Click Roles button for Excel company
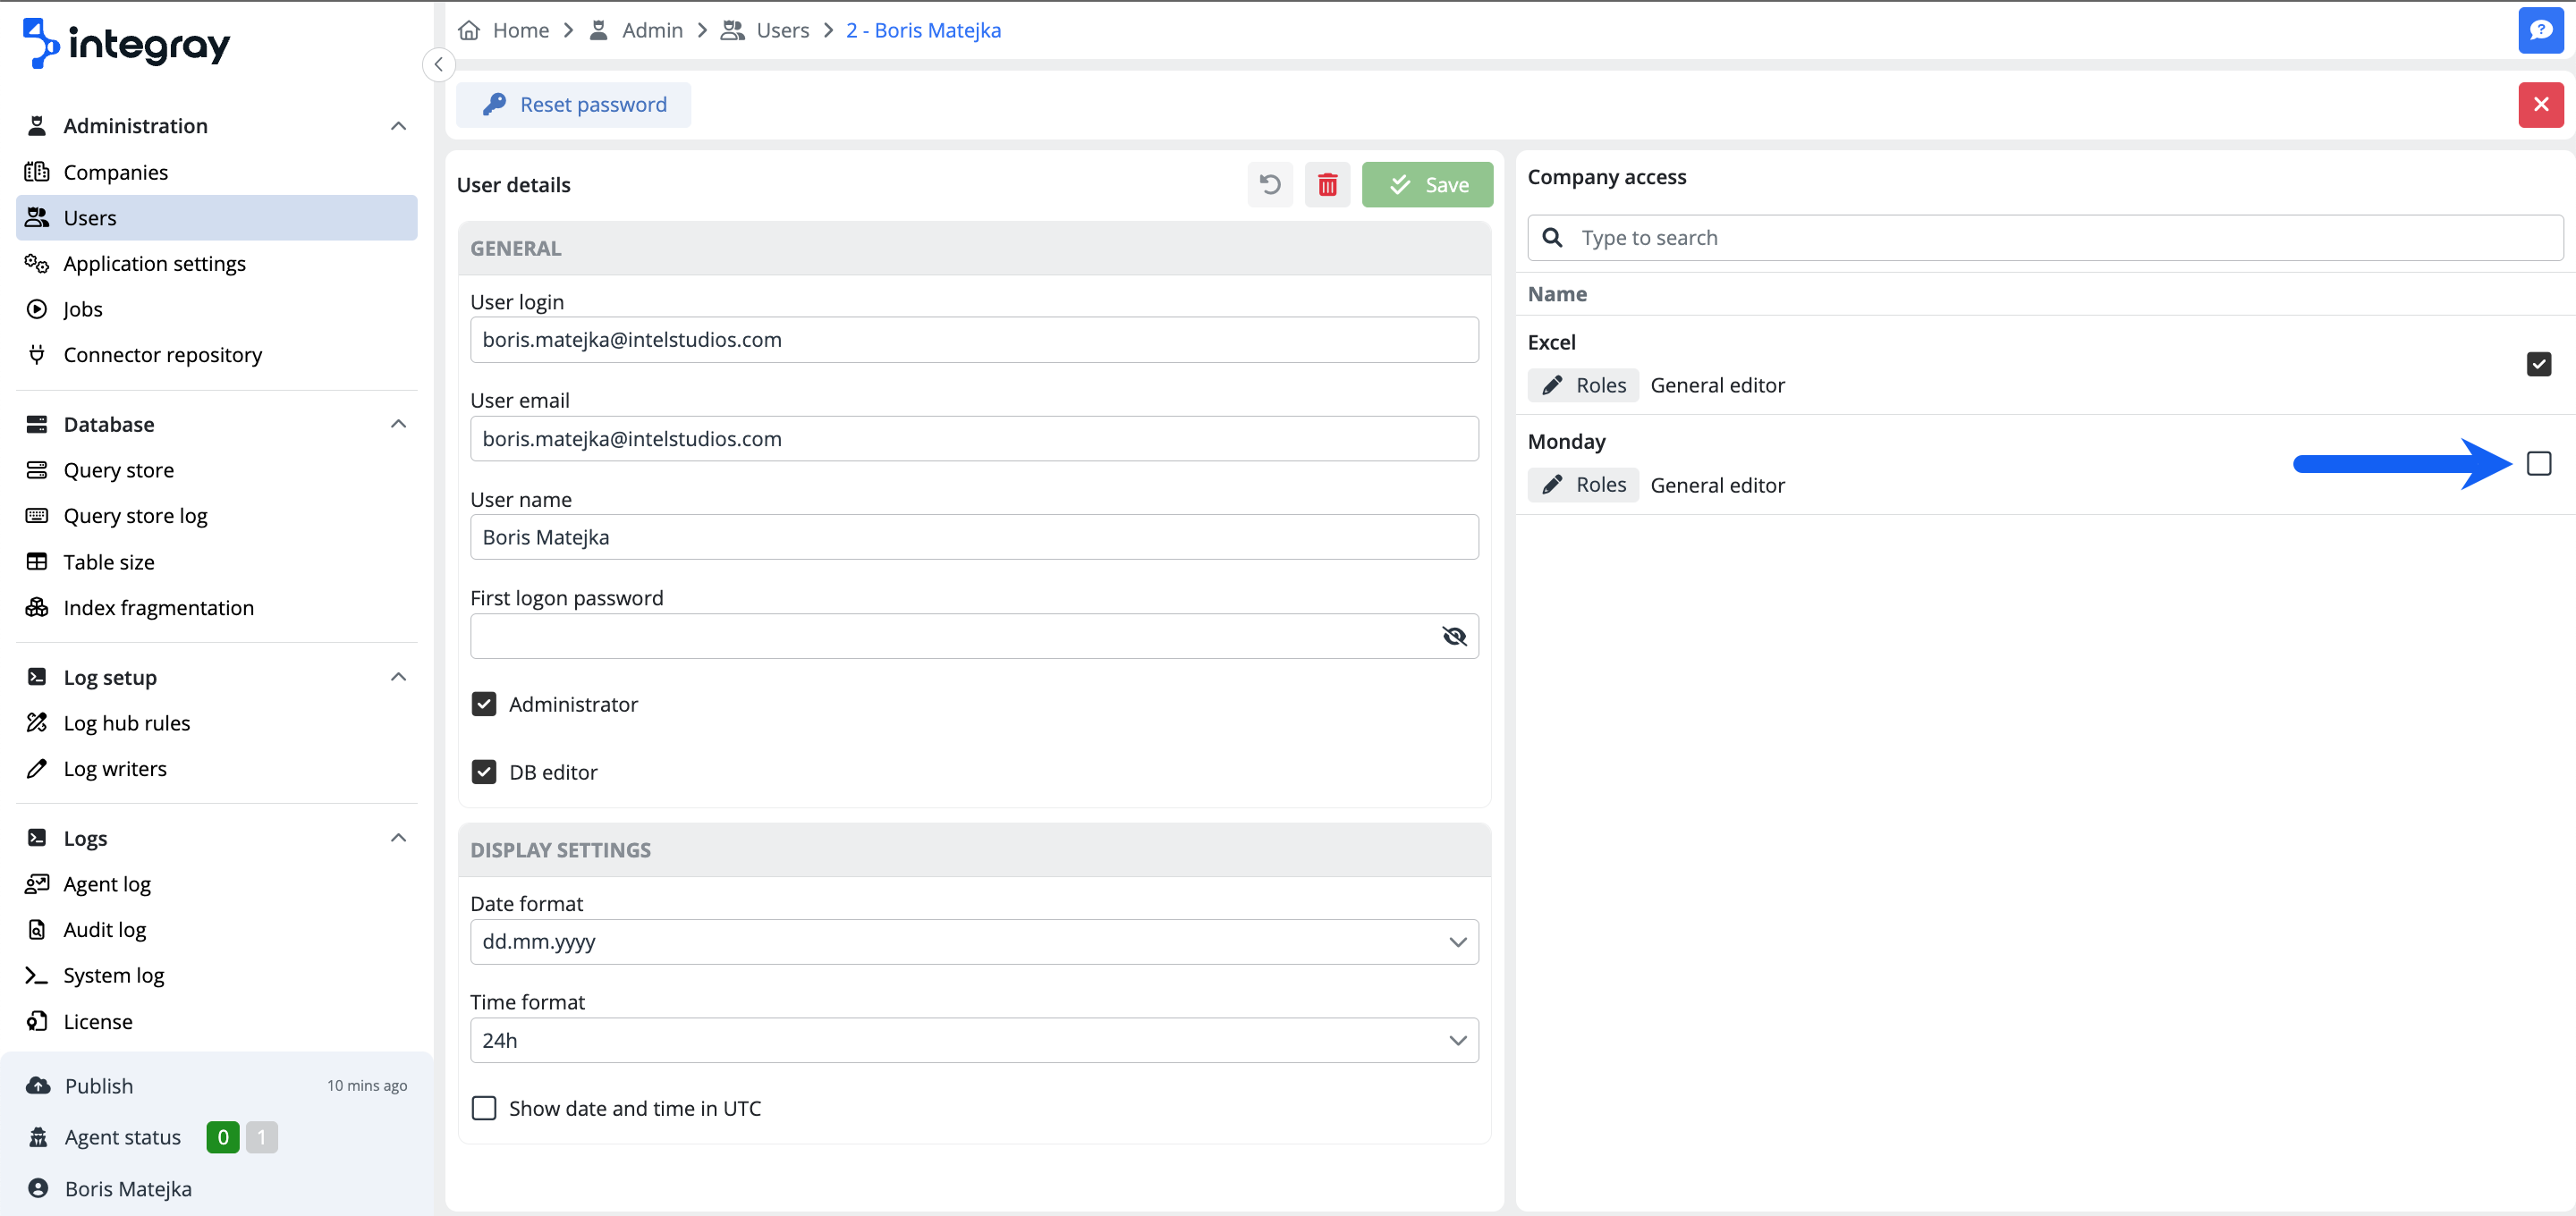Image resolution: width=2576 pixels, height=1216 pixels. pyautogui.click(x=1583, y=385)
